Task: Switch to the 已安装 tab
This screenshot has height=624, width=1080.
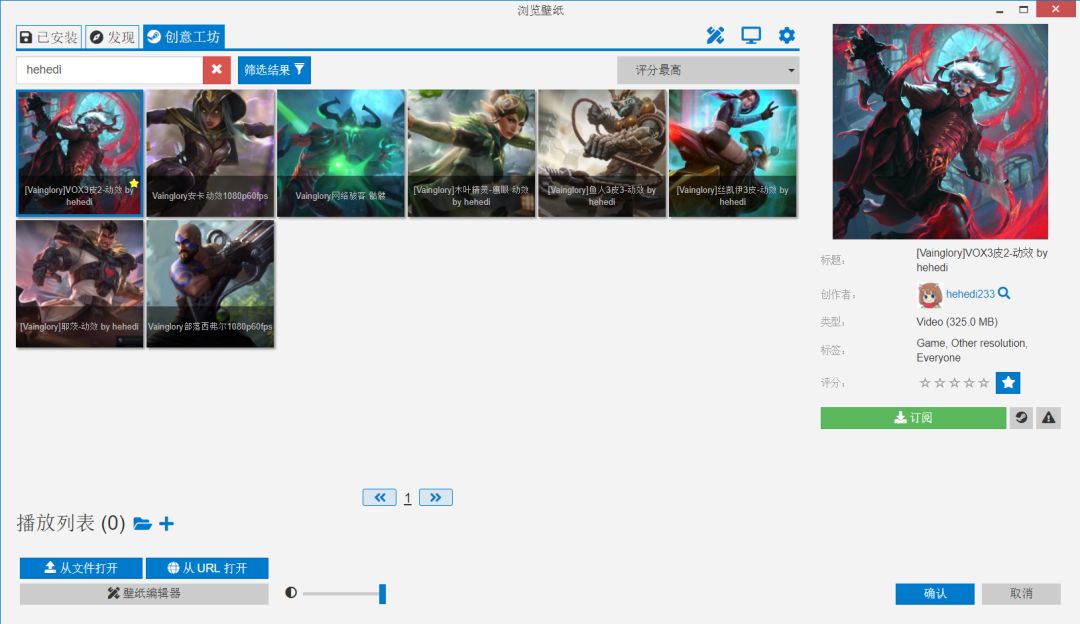Action: click(48, 37)
